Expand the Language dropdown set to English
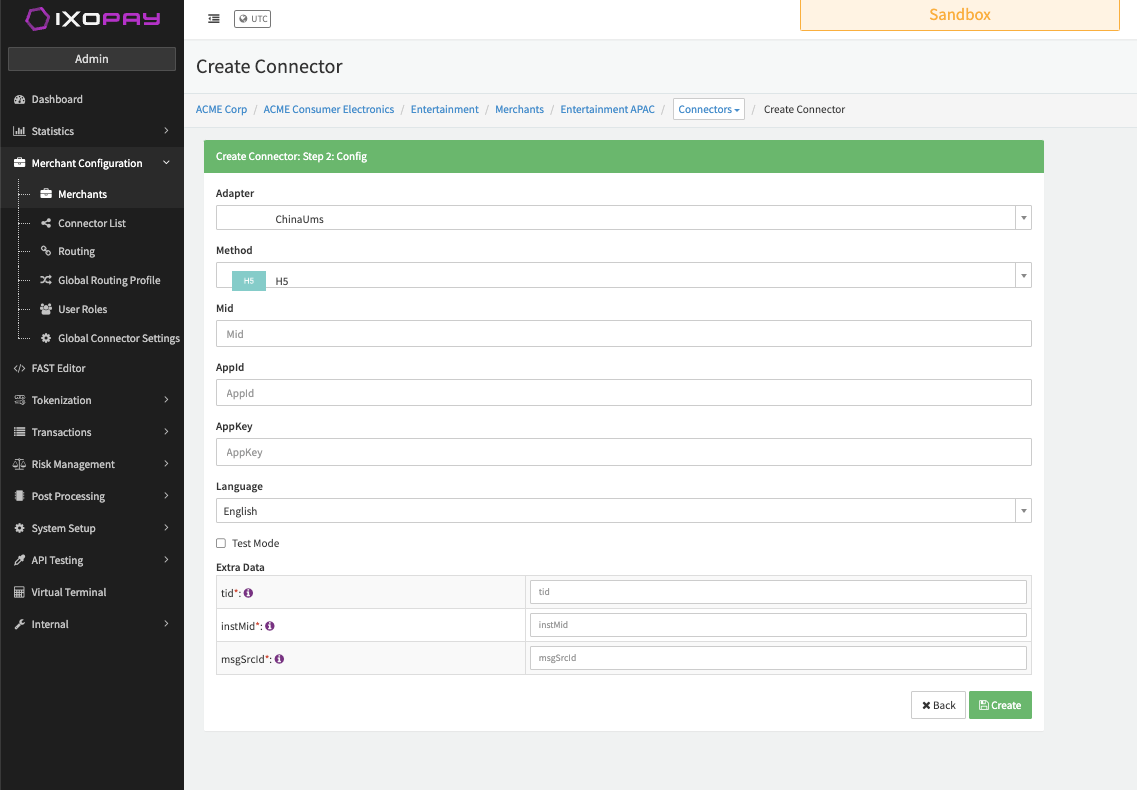Image resolution: width=1137 pixels, height=790 pixels. point(623,511)
